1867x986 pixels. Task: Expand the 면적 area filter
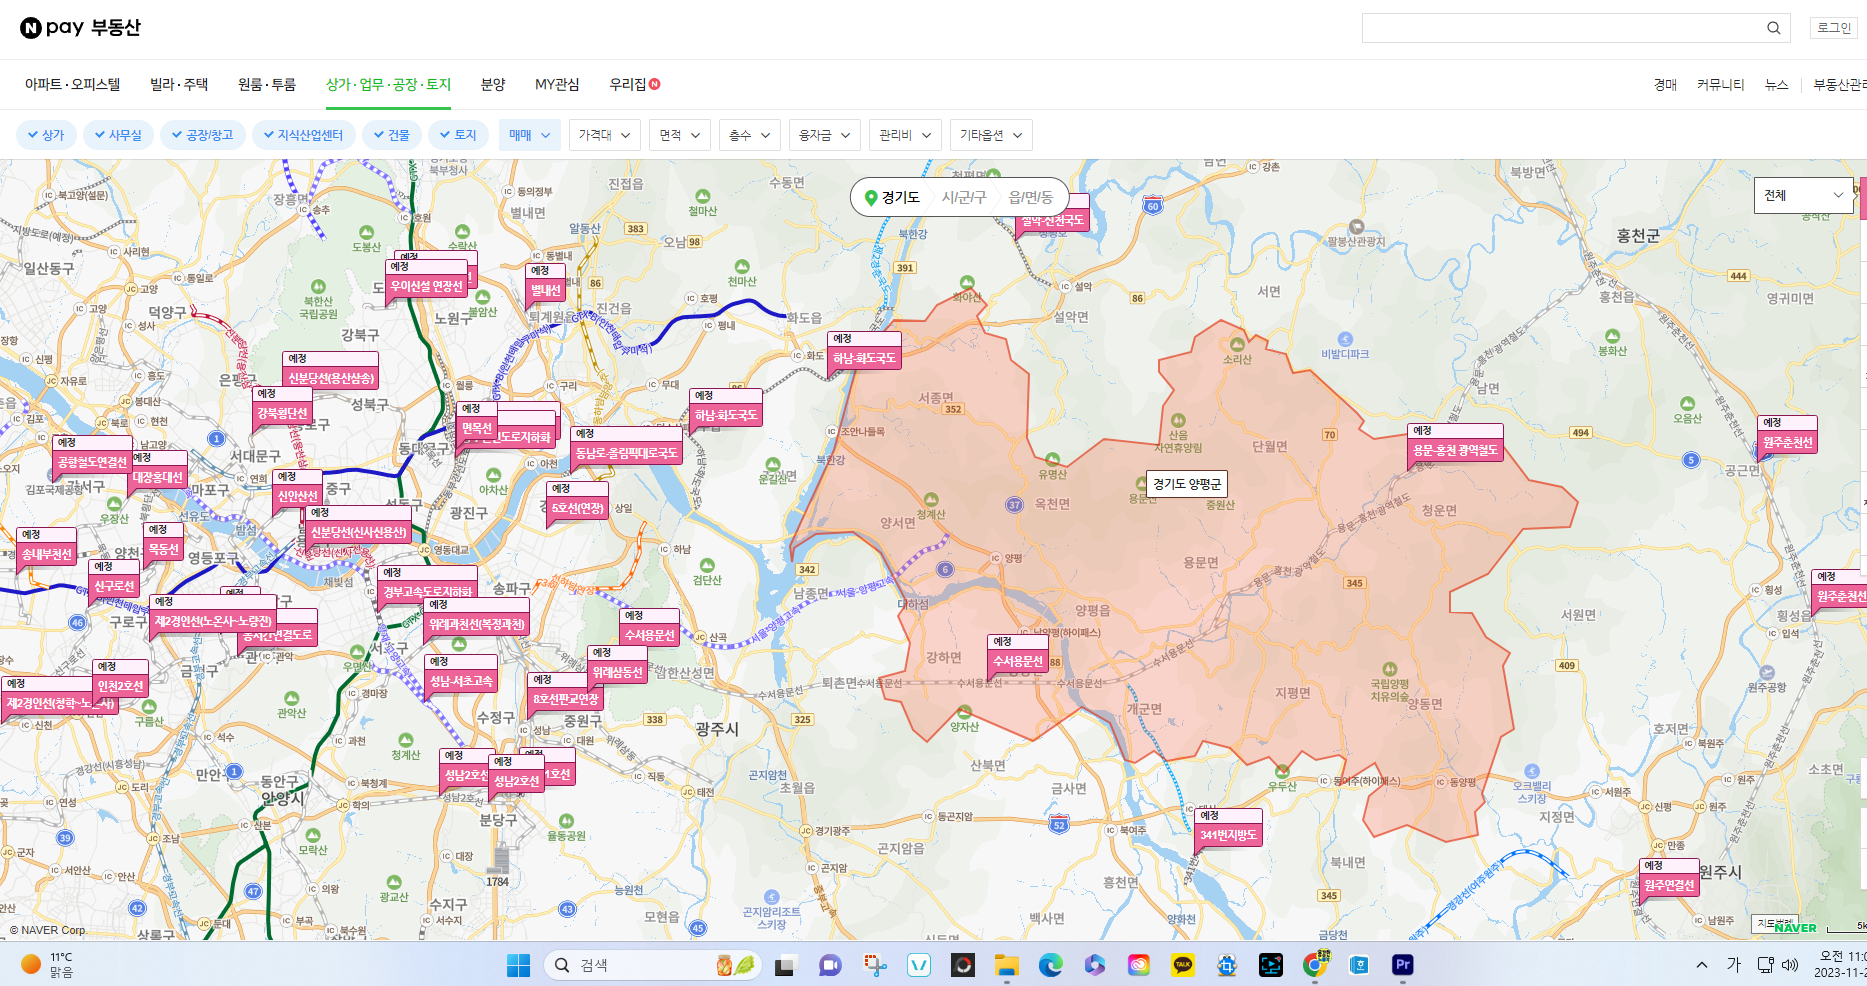point(680,135)
